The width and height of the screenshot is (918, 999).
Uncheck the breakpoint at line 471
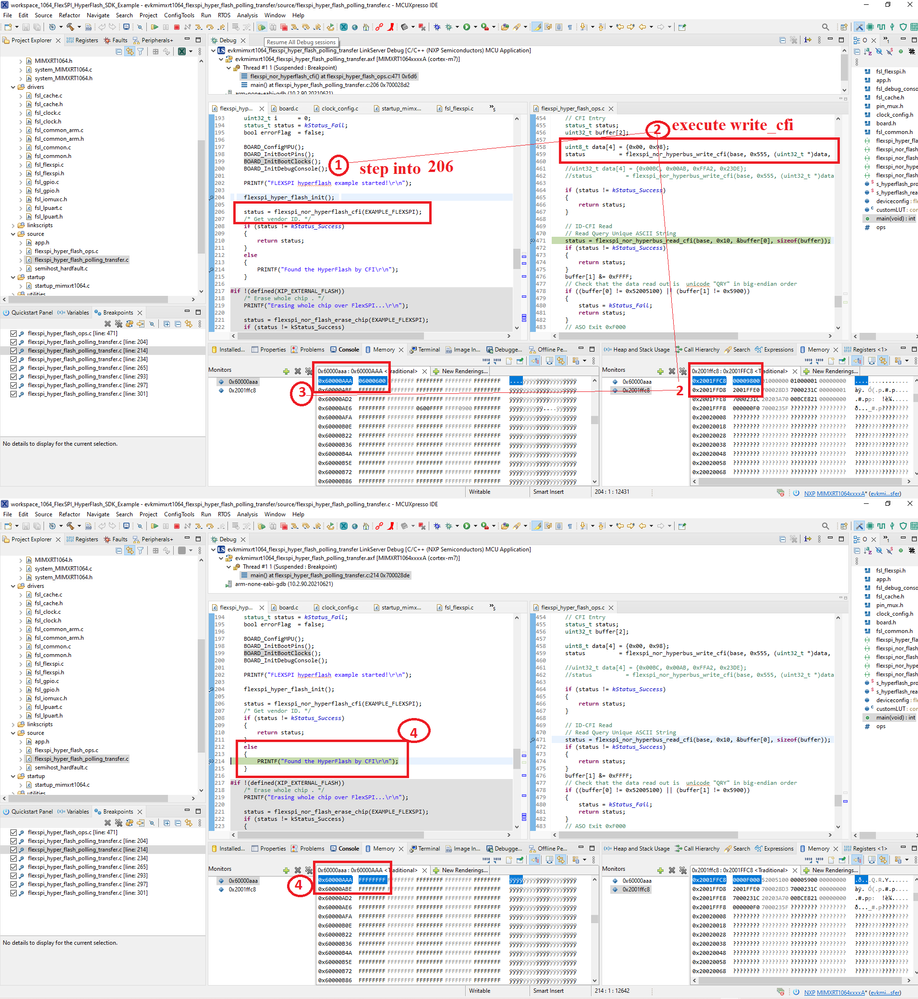pos(13,334)
